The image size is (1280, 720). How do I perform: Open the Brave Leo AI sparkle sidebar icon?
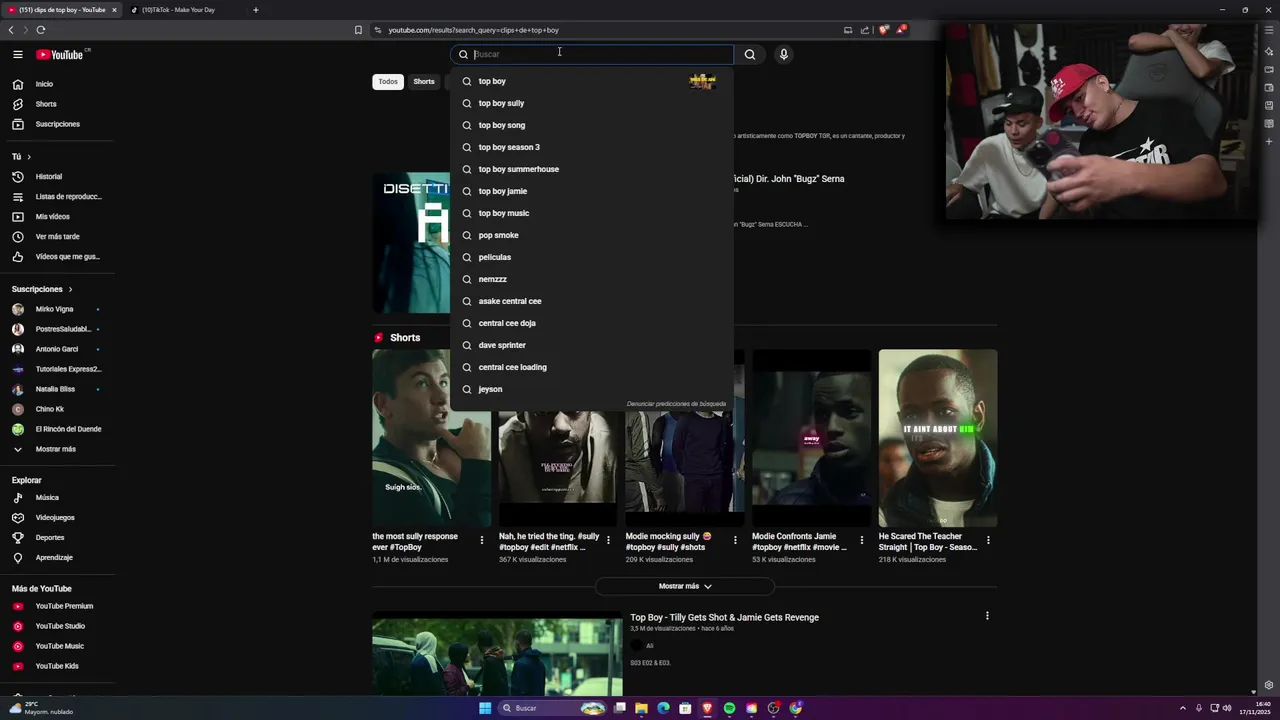(1269, 51)
